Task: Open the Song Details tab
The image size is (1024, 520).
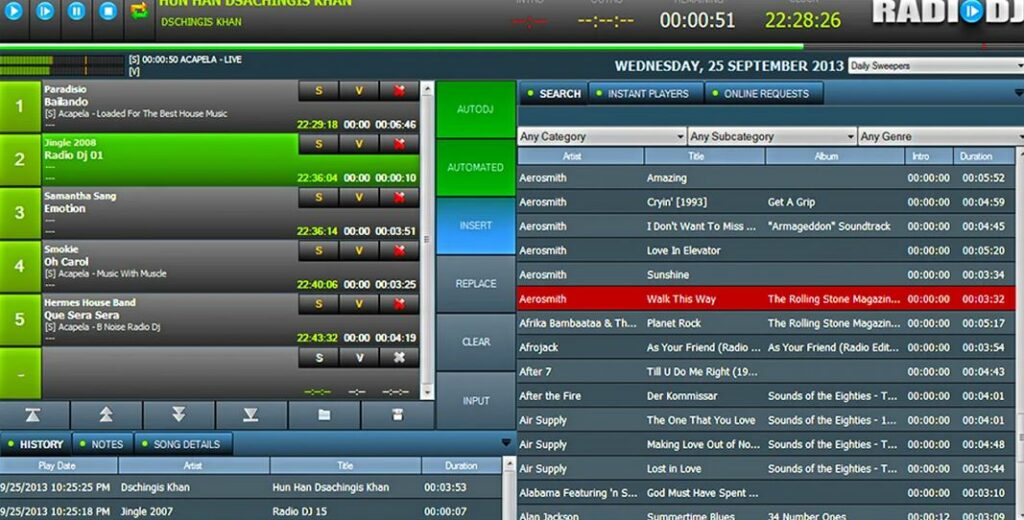Action: [x=184, y=444]
